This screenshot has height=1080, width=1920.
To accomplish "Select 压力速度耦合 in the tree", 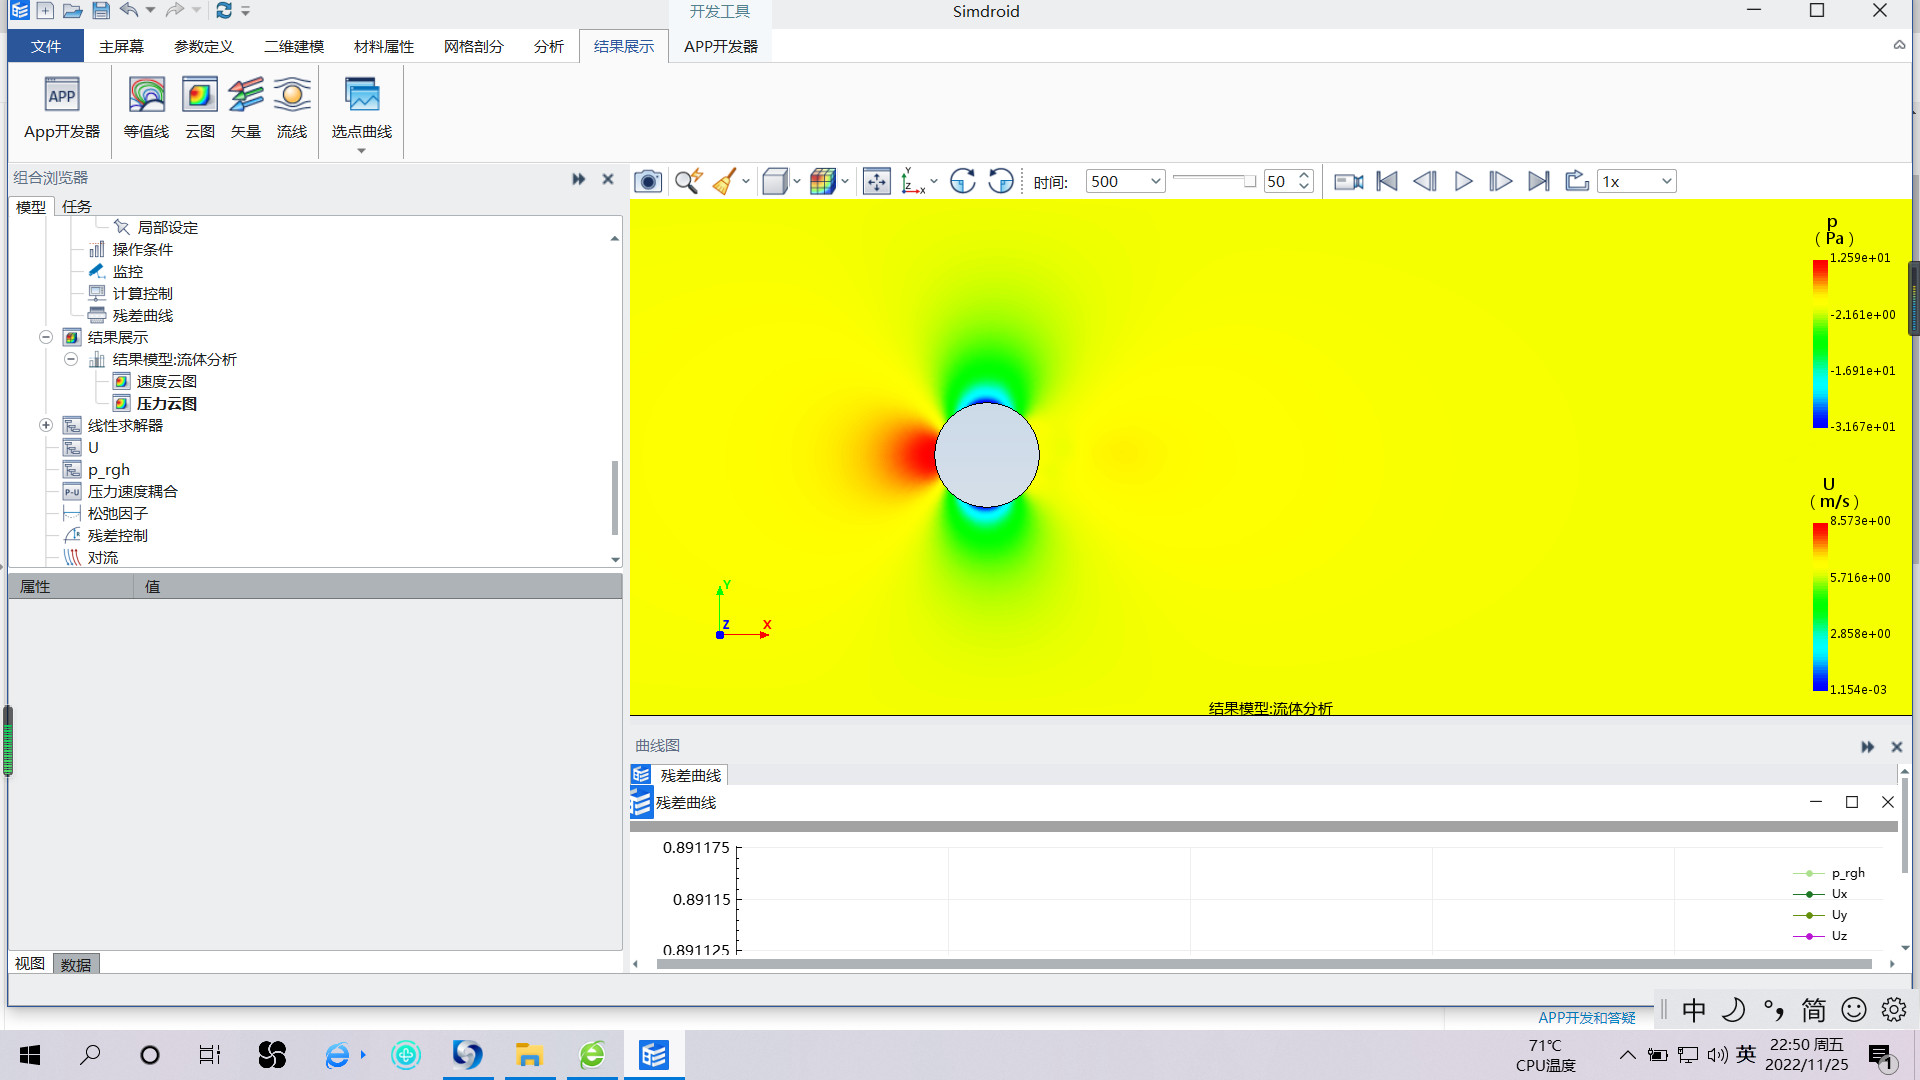I will 132,491.
